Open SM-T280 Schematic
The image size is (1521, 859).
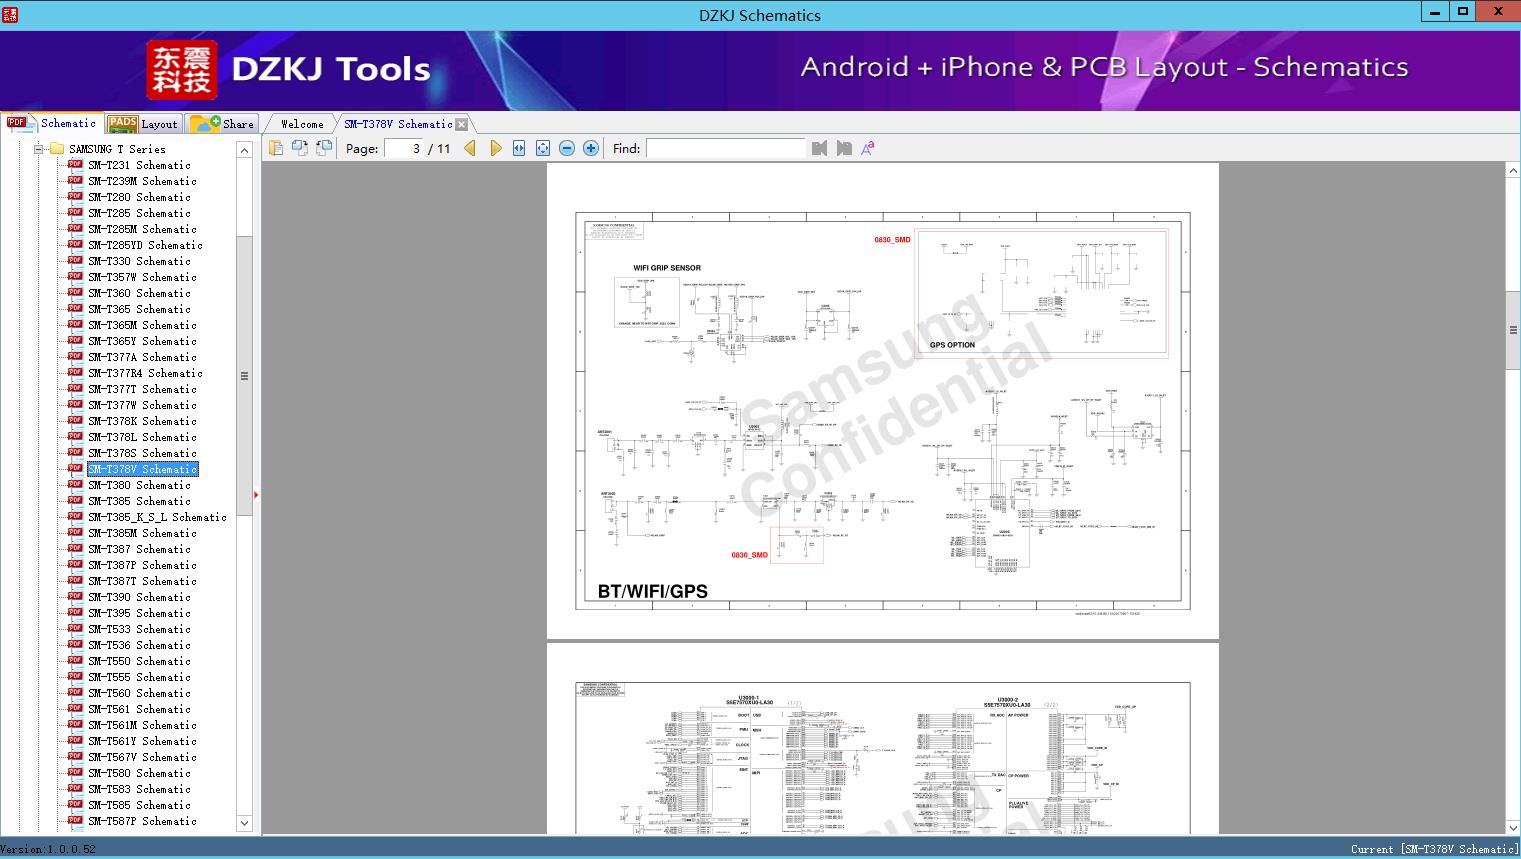[x=139, y=197]
